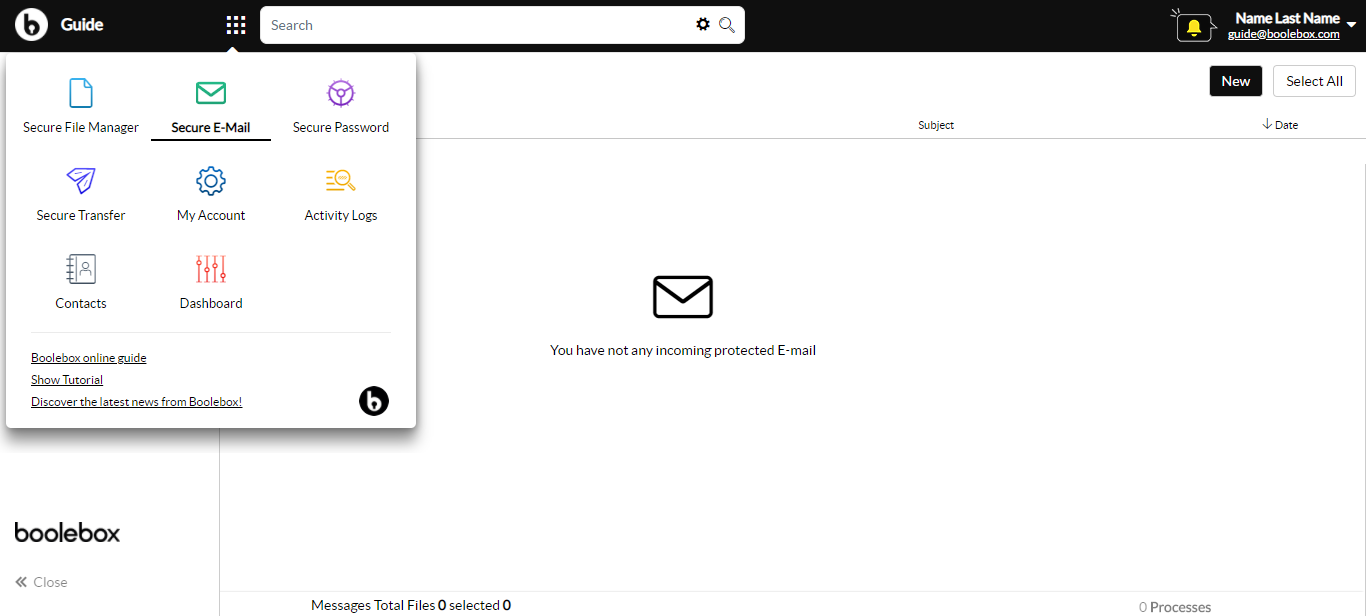Open the Secure File Manager app icon
Viewport: 1366px width, 616px height.
(x=81, y=93)
